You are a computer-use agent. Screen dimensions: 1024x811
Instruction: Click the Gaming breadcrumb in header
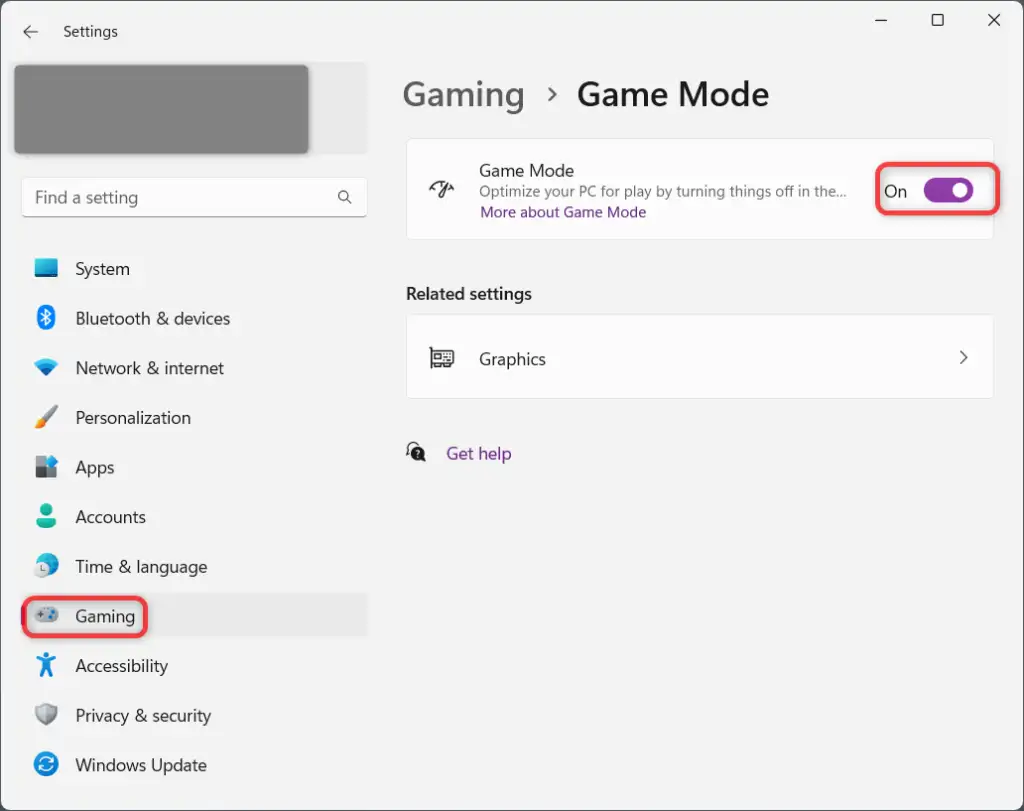coord(463,95)
